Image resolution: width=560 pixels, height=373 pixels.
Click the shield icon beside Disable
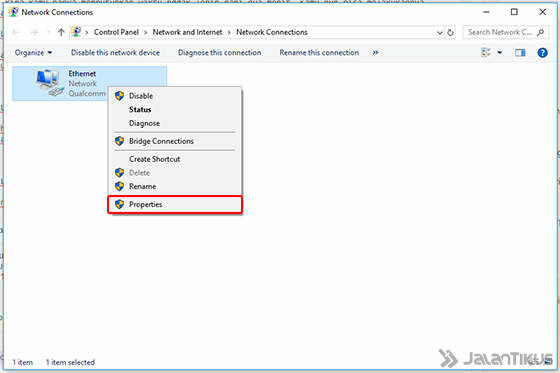point(119,96)
